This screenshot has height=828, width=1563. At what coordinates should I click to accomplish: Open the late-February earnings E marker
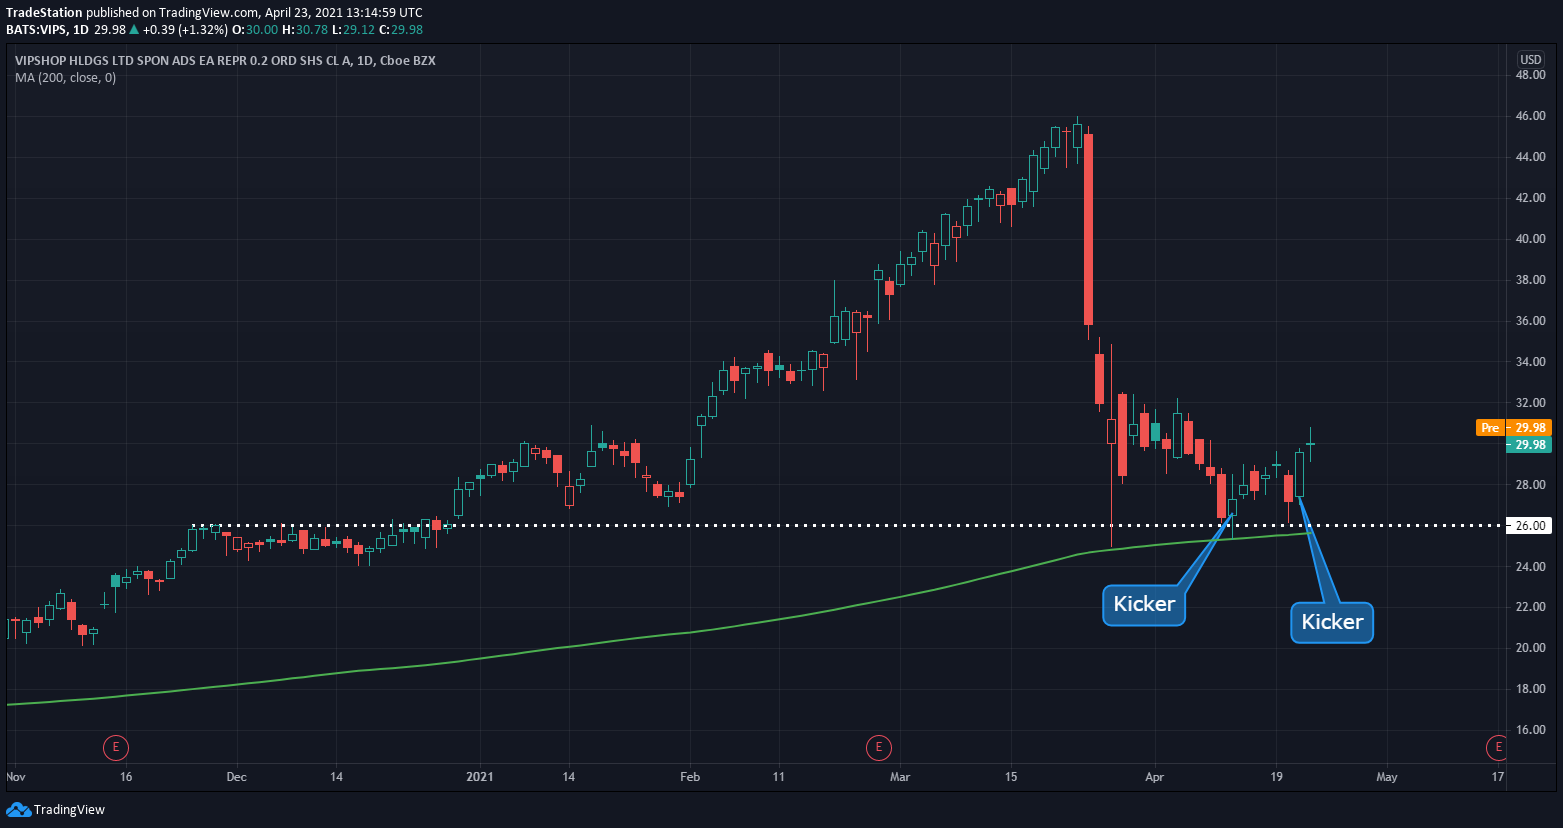(x=878, y=746)
